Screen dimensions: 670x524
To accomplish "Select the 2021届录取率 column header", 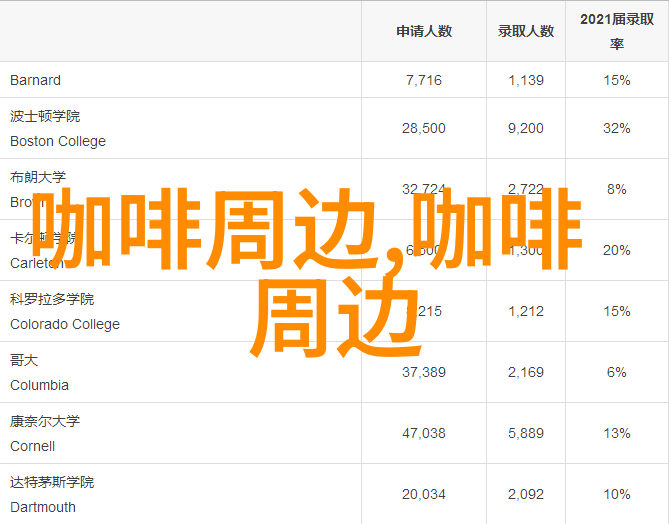I will 617,31.
